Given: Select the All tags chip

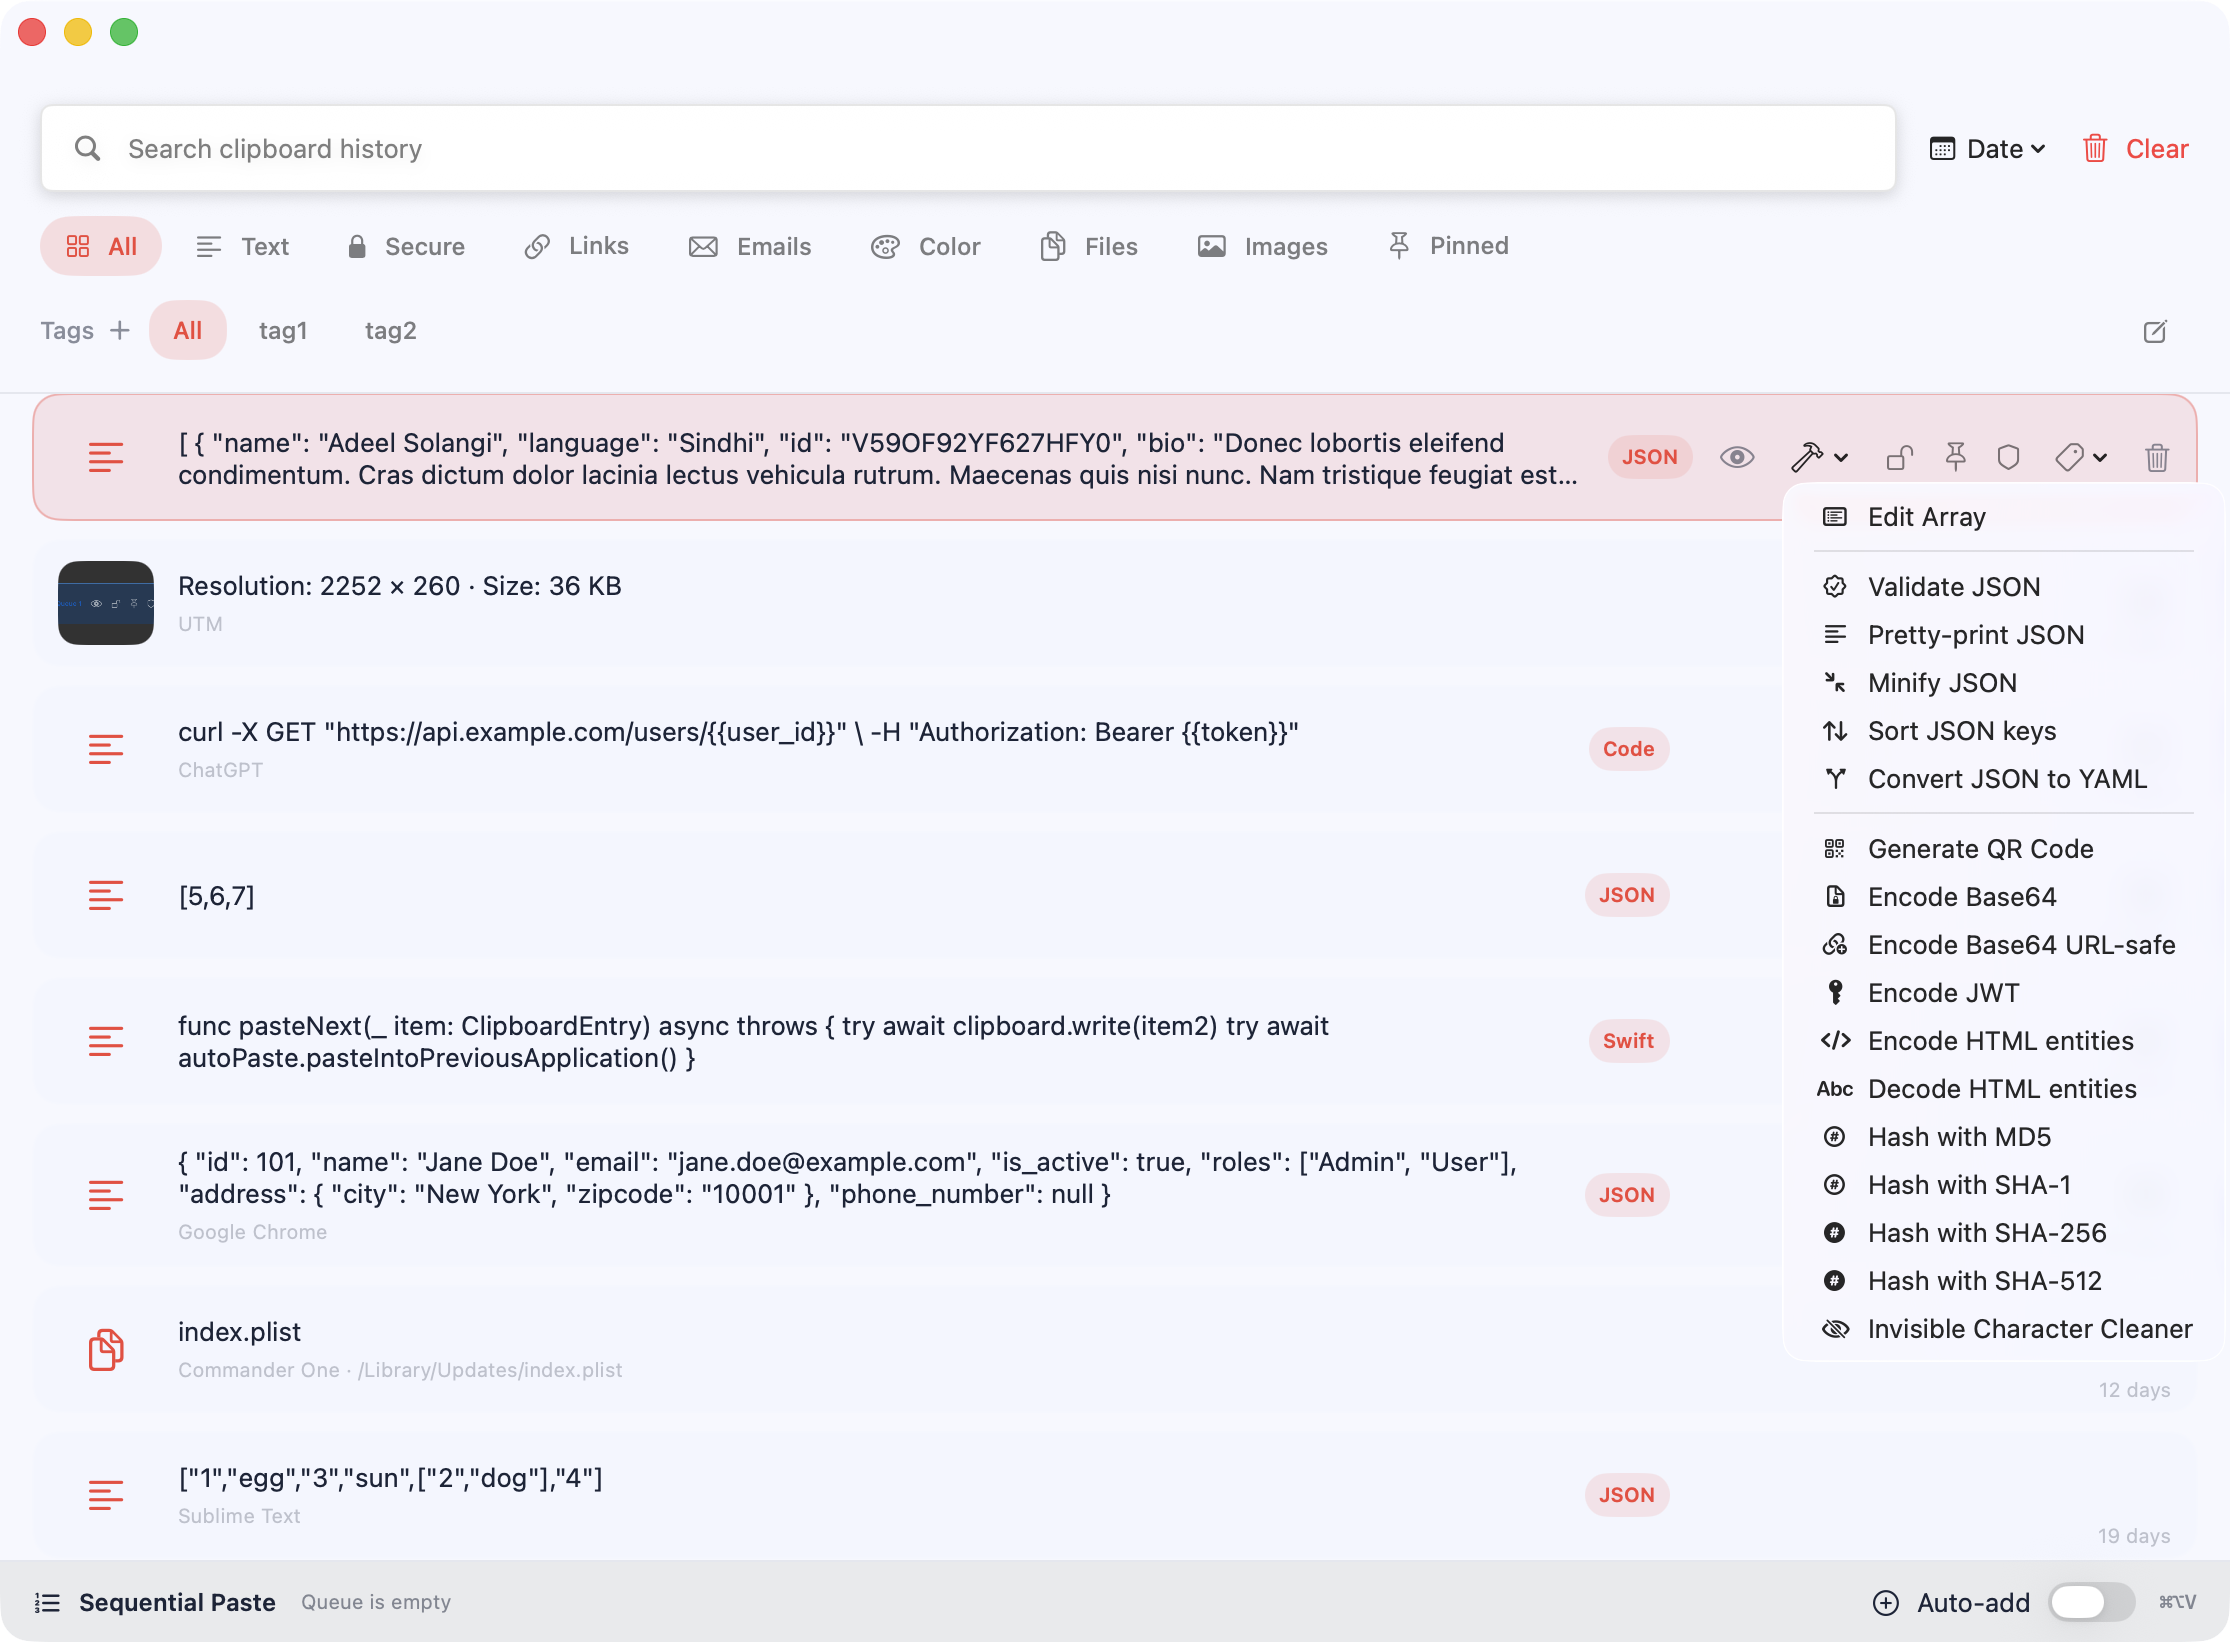Looking at the screenshot, I should tap(188, 330).
